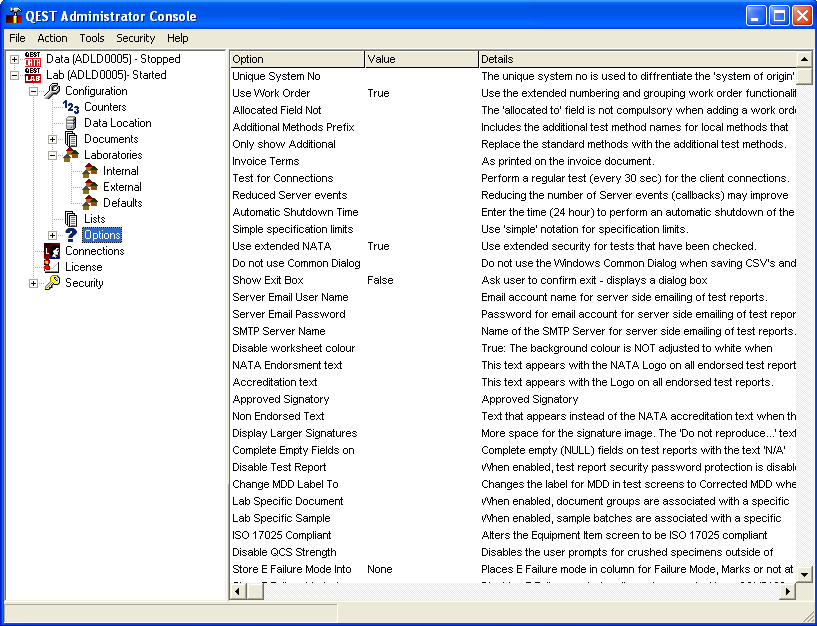
Task: Click the Lab (ADLD0005) server icon
Action: [x=33, y=75]
